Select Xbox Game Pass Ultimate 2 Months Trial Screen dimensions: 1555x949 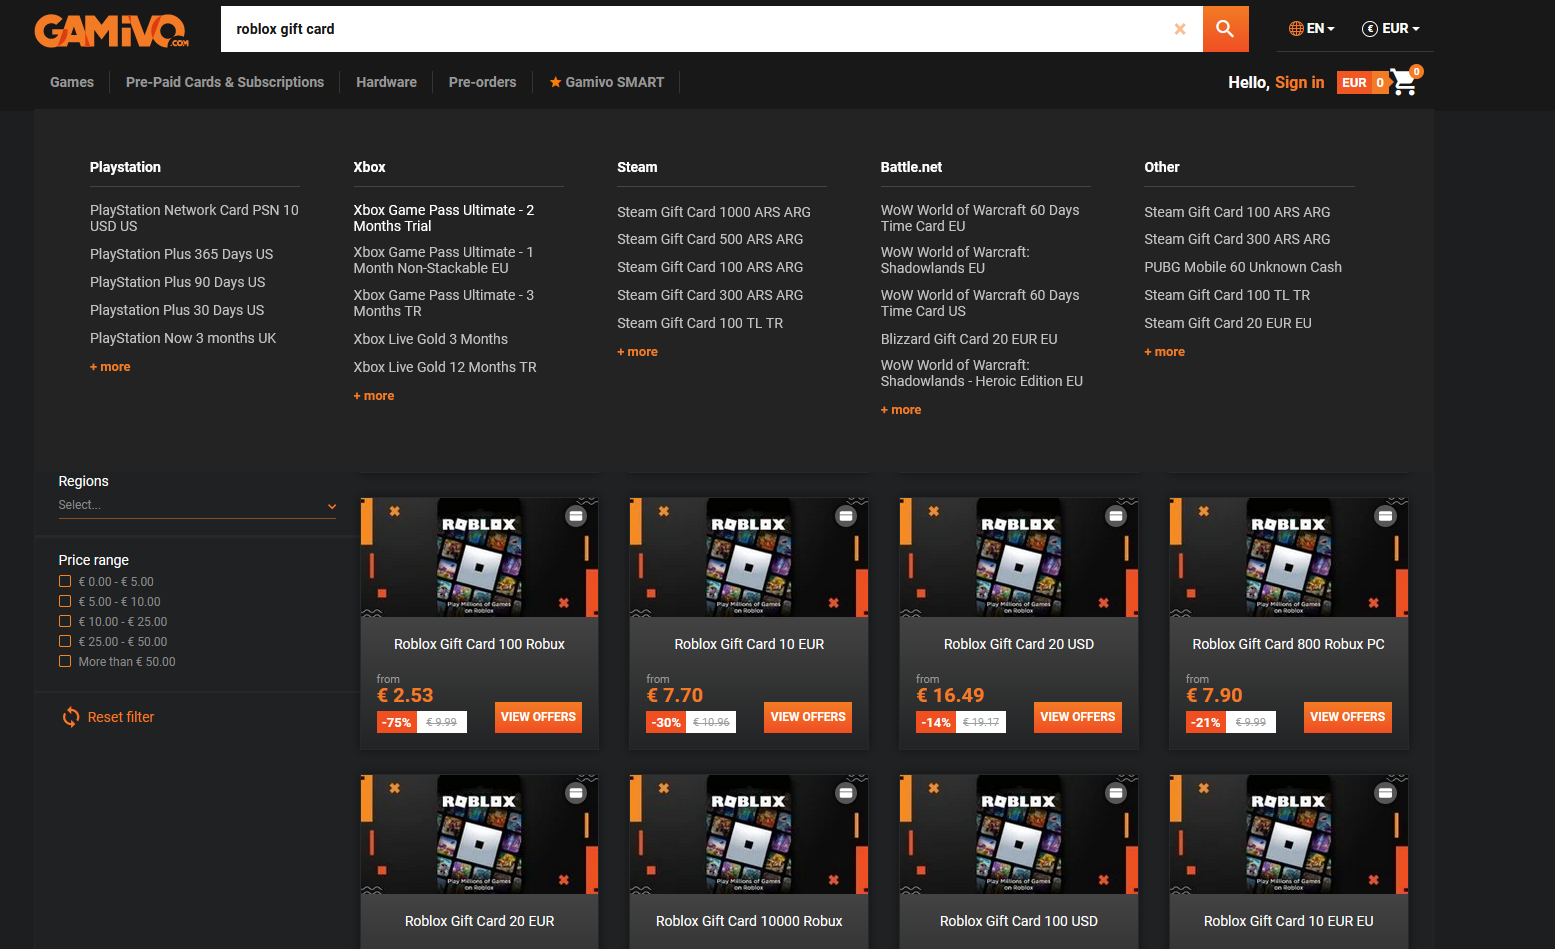point(444,218)
